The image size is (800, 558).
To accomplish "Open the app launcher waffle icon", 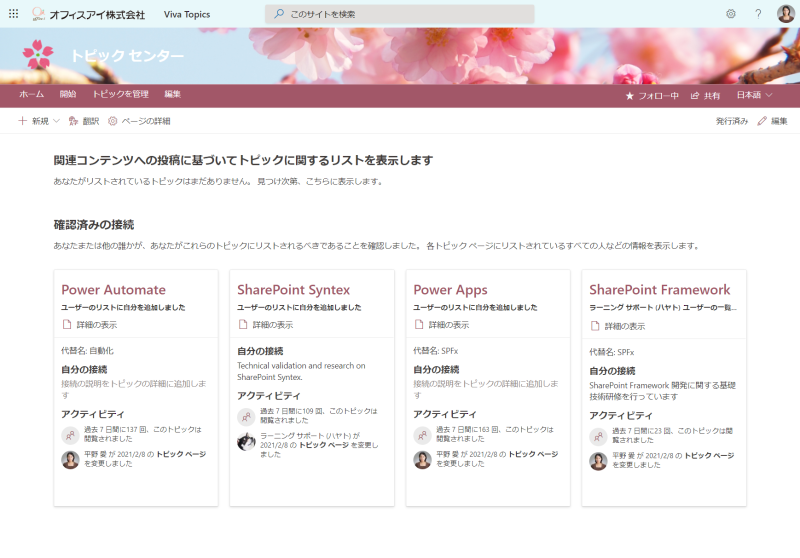I will click(x=13, y=14).
